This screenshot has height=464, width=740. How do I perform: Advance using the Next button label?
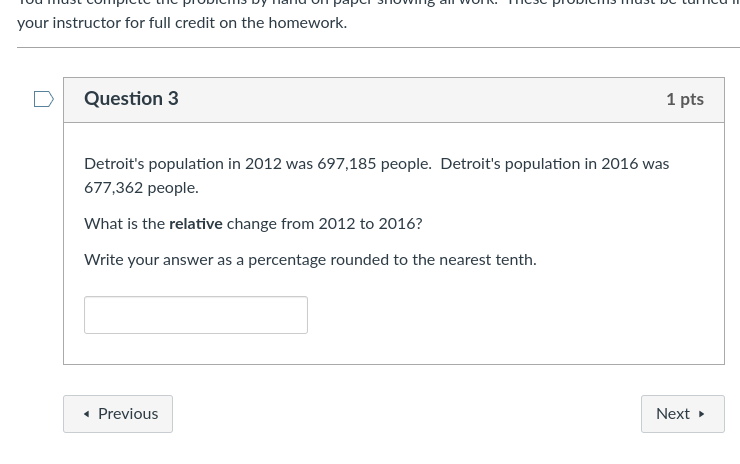[x=673, y=414]
